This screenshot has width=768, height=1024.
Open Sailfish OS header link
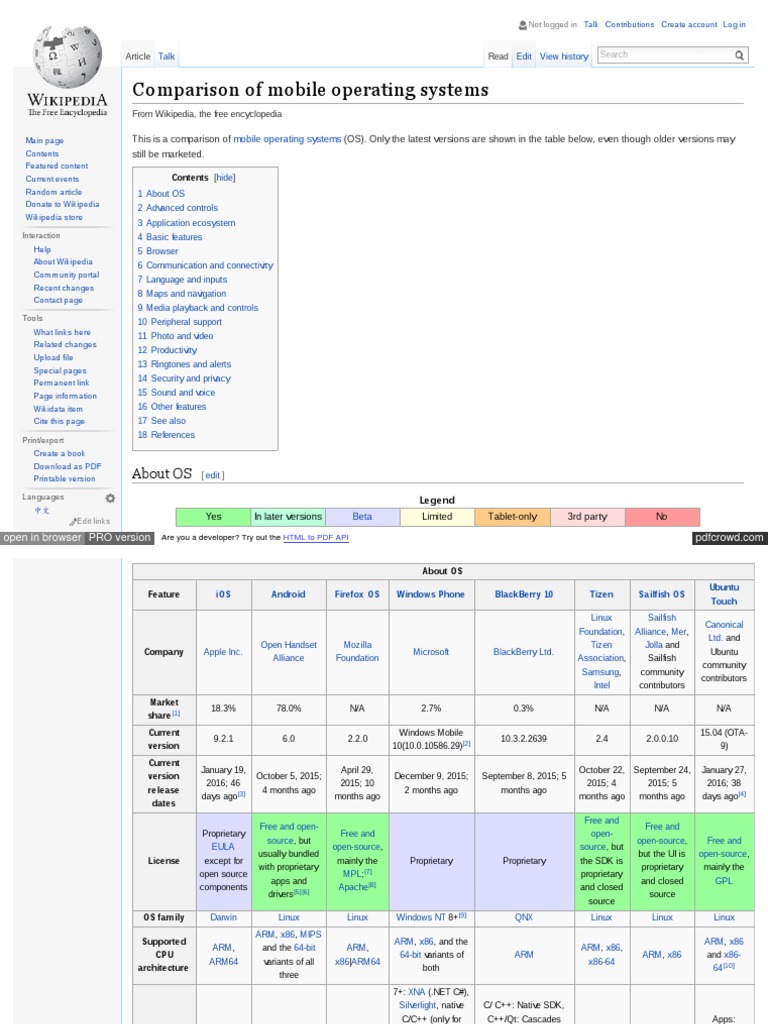tap(662, 595)
